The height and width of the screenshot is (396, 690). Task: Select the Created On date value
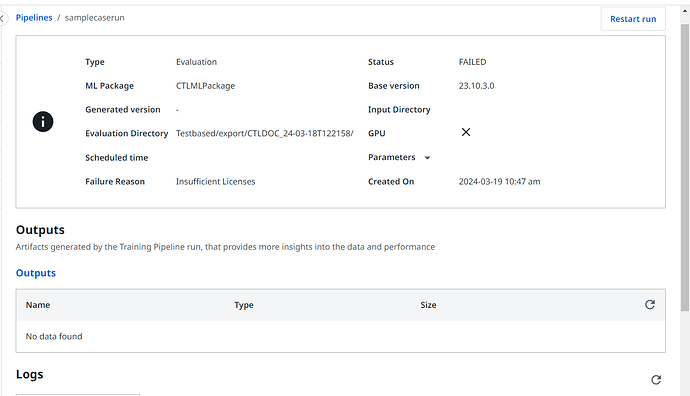point(499,182)
